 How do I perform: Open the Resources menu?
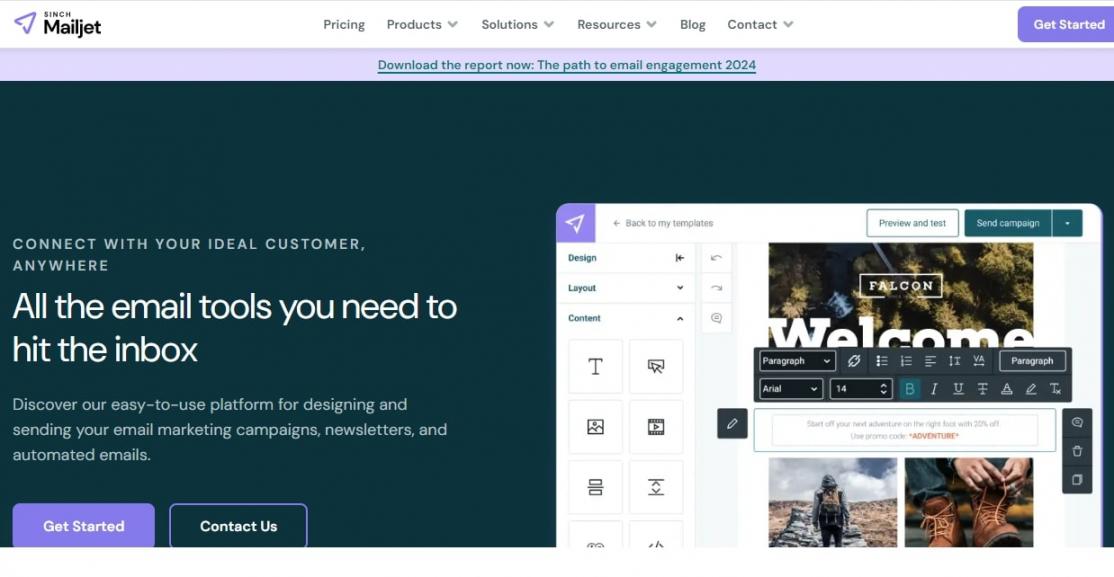click(x=617, y=24)
